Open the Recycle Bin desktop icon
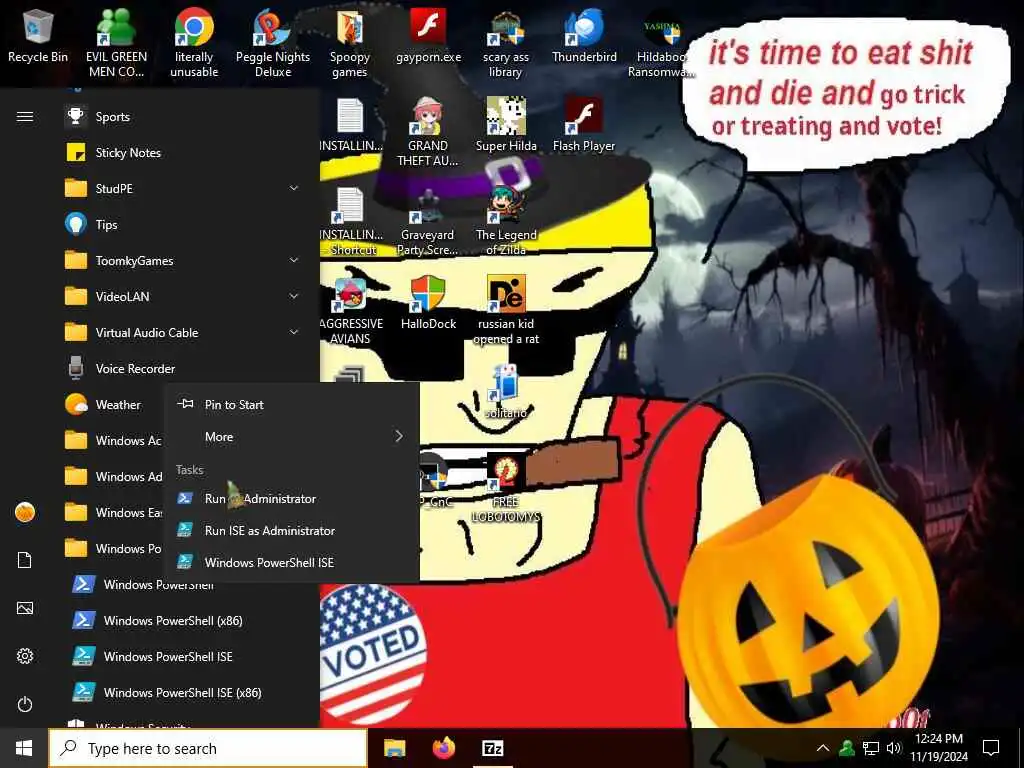 [38, 37]
